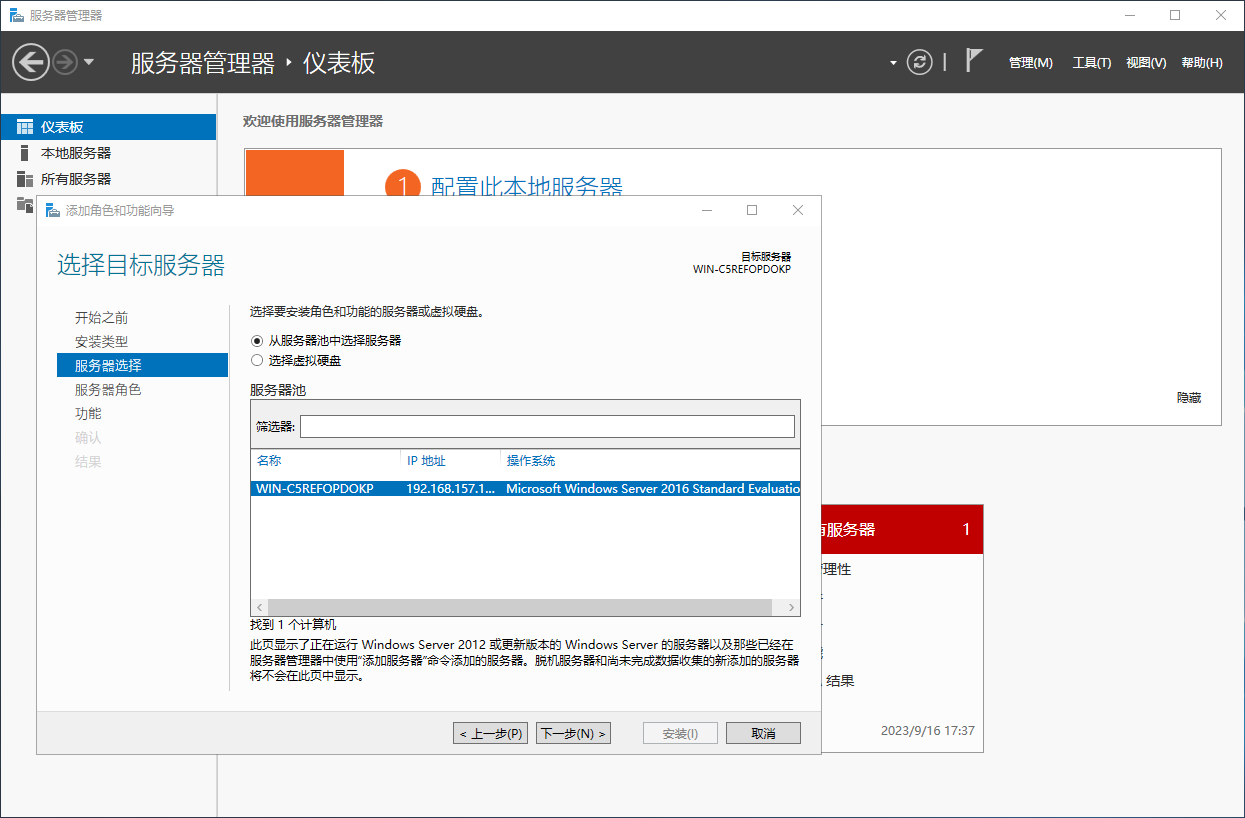
Task: Click the orange quick start tile
Action: (294, 173)
